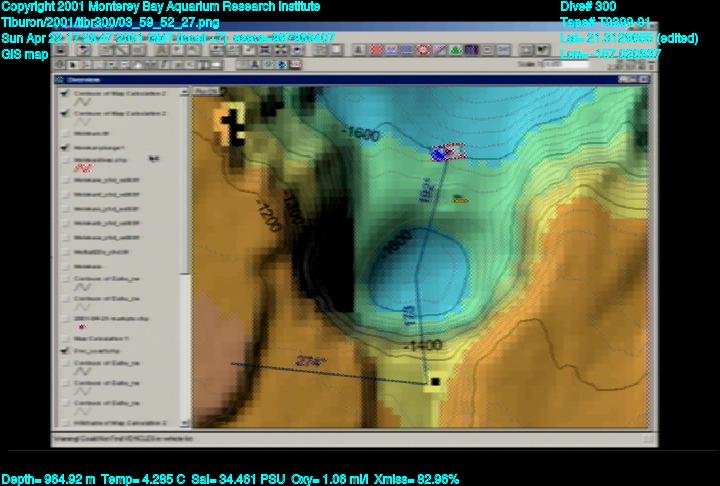Select the black square waypoint at line end
Screen dimensions: 720x486
435,381
